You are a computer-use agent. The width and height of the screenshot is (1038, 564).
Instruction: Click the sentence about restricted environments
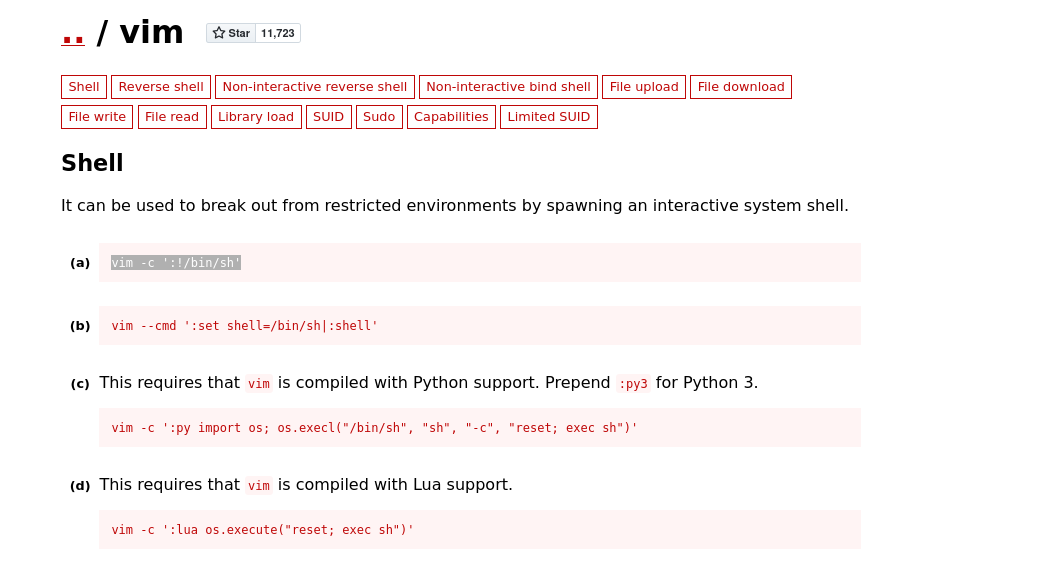click(455, 206)
